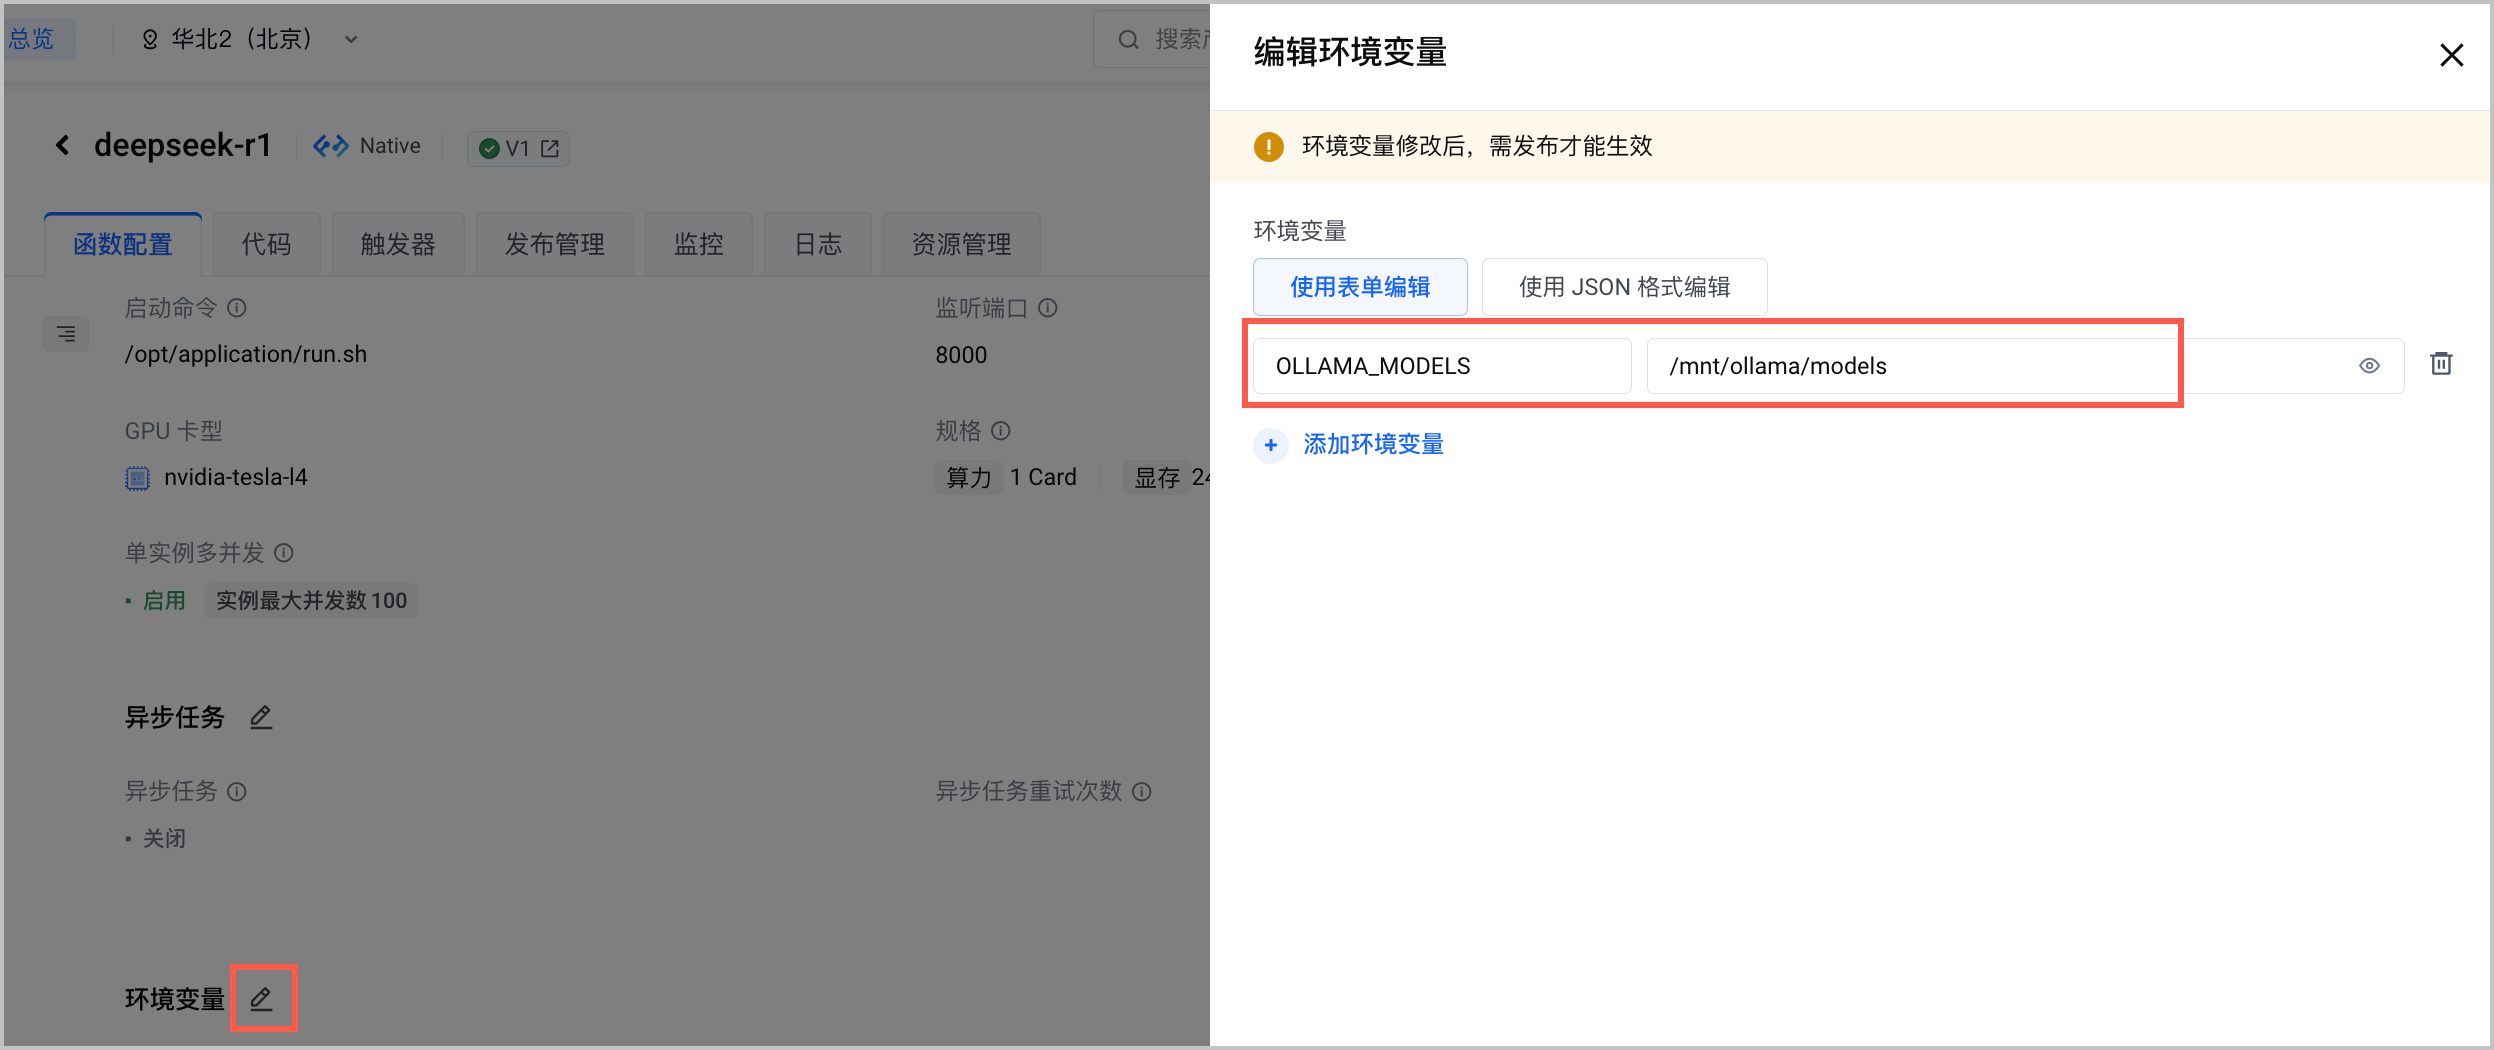This screenshot has width=2494, height=1050.
Task: Click the green check icon on V1
Action: [489, 149]
